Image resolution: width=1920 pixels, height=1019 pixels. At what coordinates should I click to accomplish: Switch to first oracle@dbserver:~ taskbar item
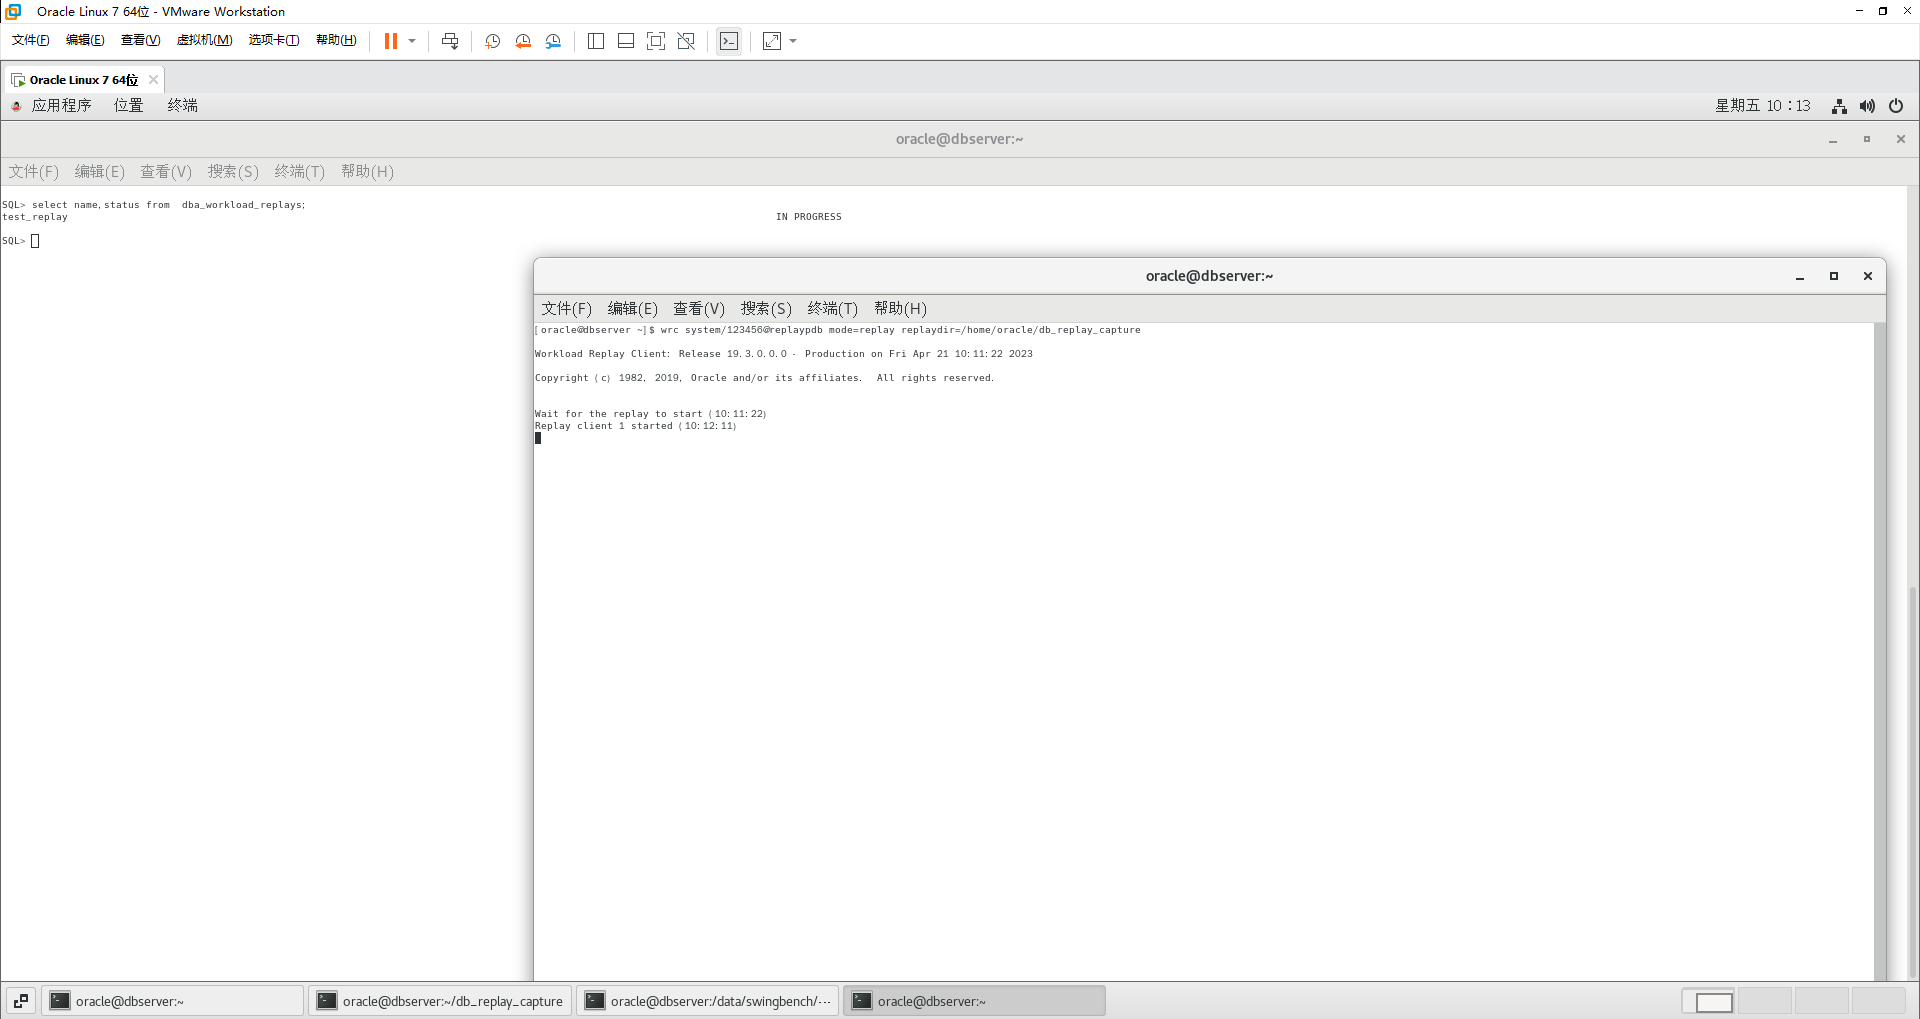172,1001
